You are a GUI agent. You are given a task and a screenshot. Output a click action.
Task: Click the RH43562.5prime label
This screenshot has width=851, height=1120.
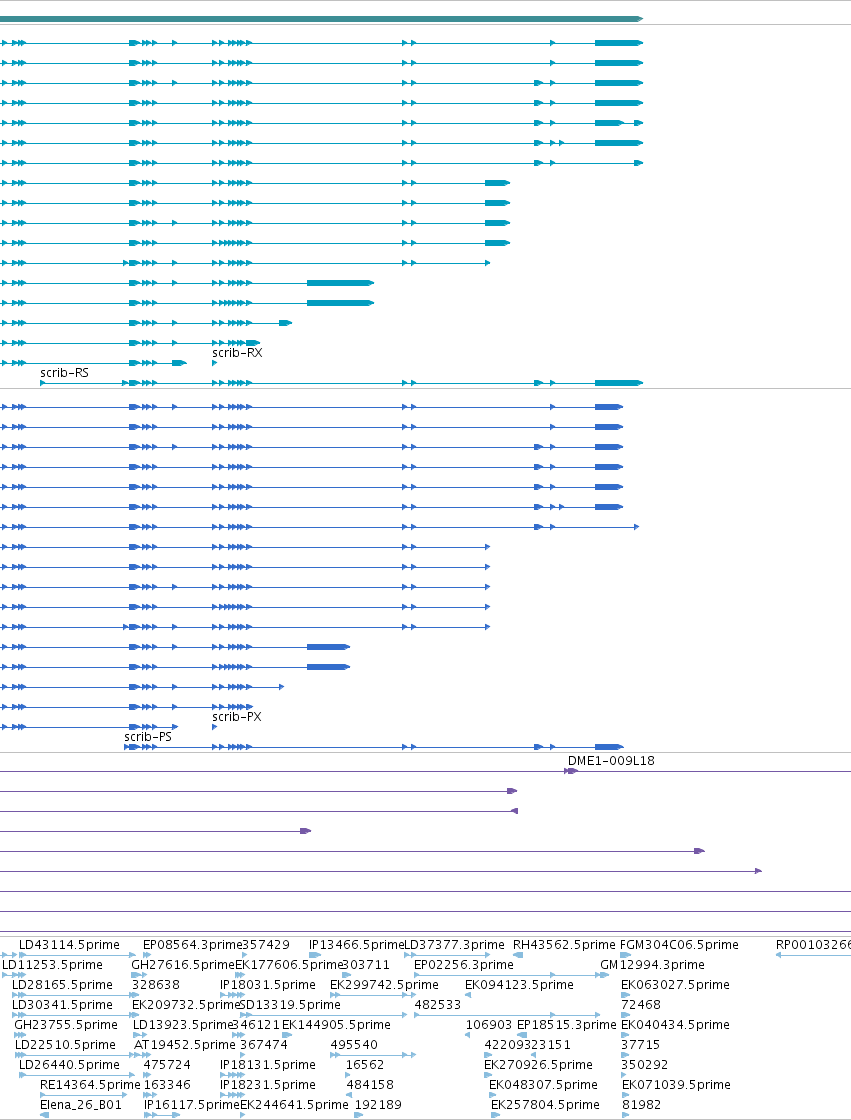[x=564, y=945]
